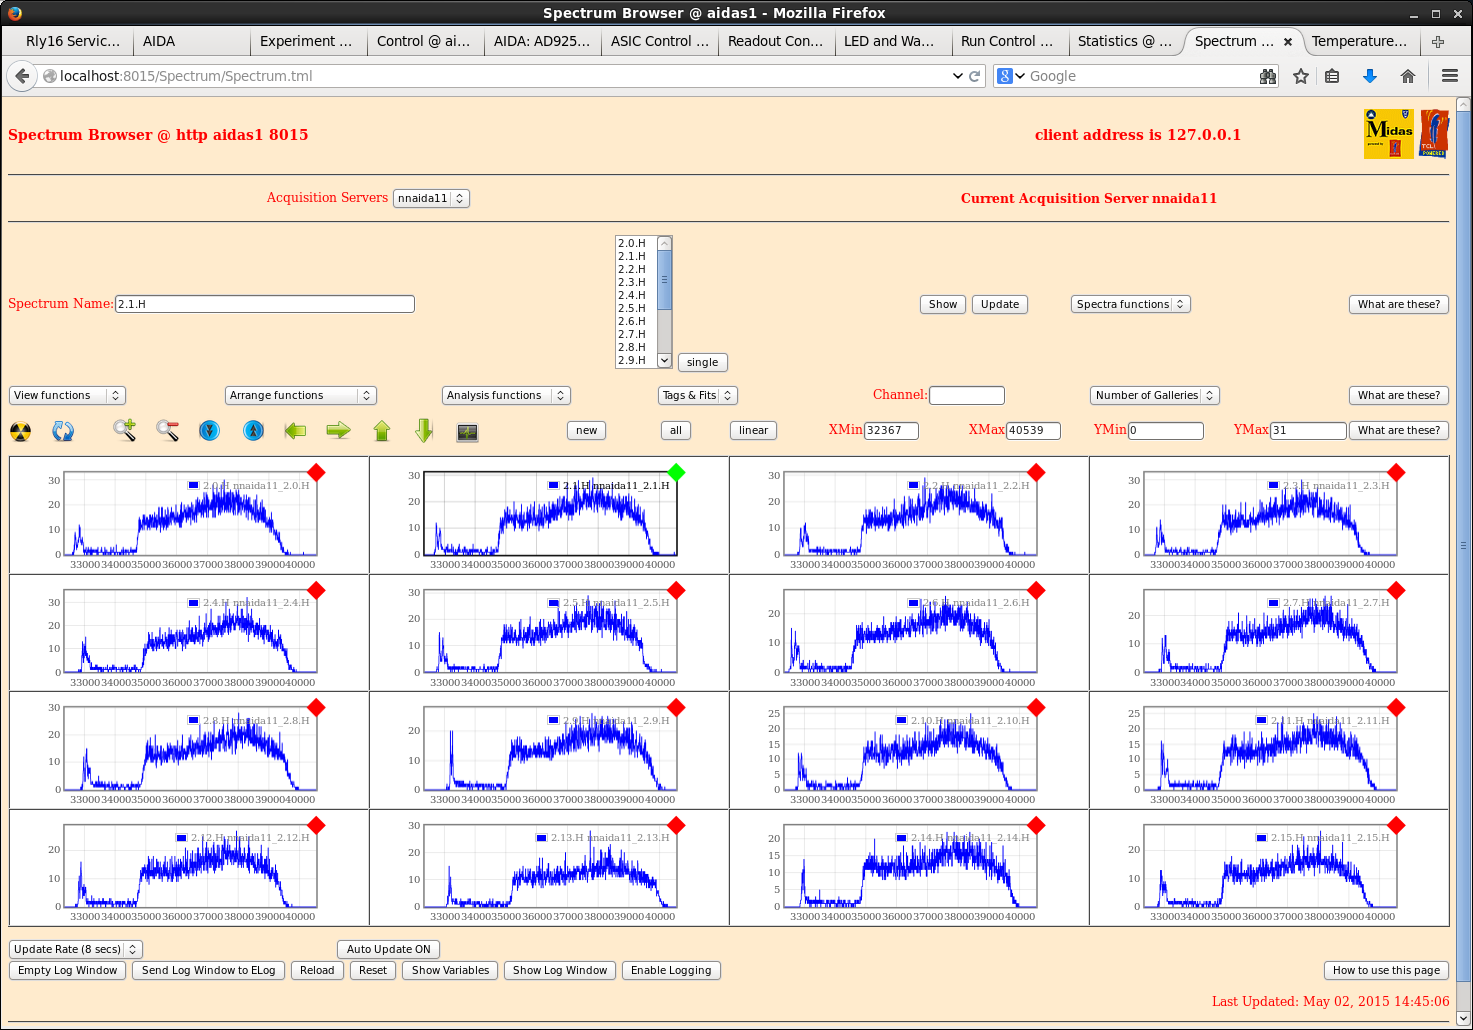Click the green right arrow icon

339,430
